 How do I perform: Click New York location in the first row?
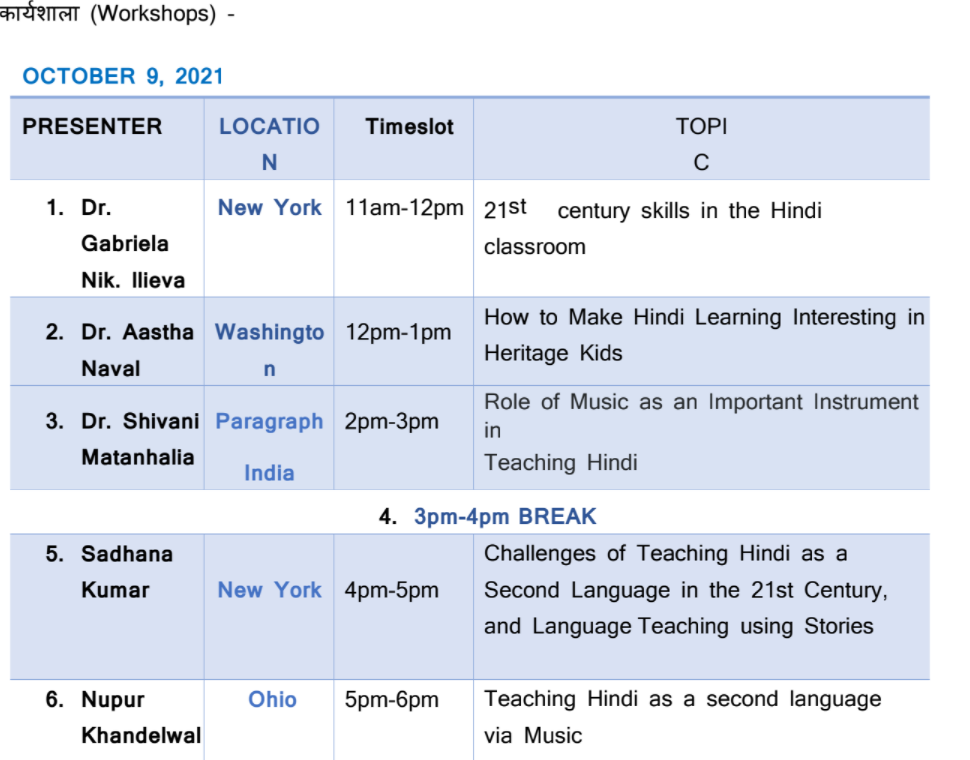point(270,208)
